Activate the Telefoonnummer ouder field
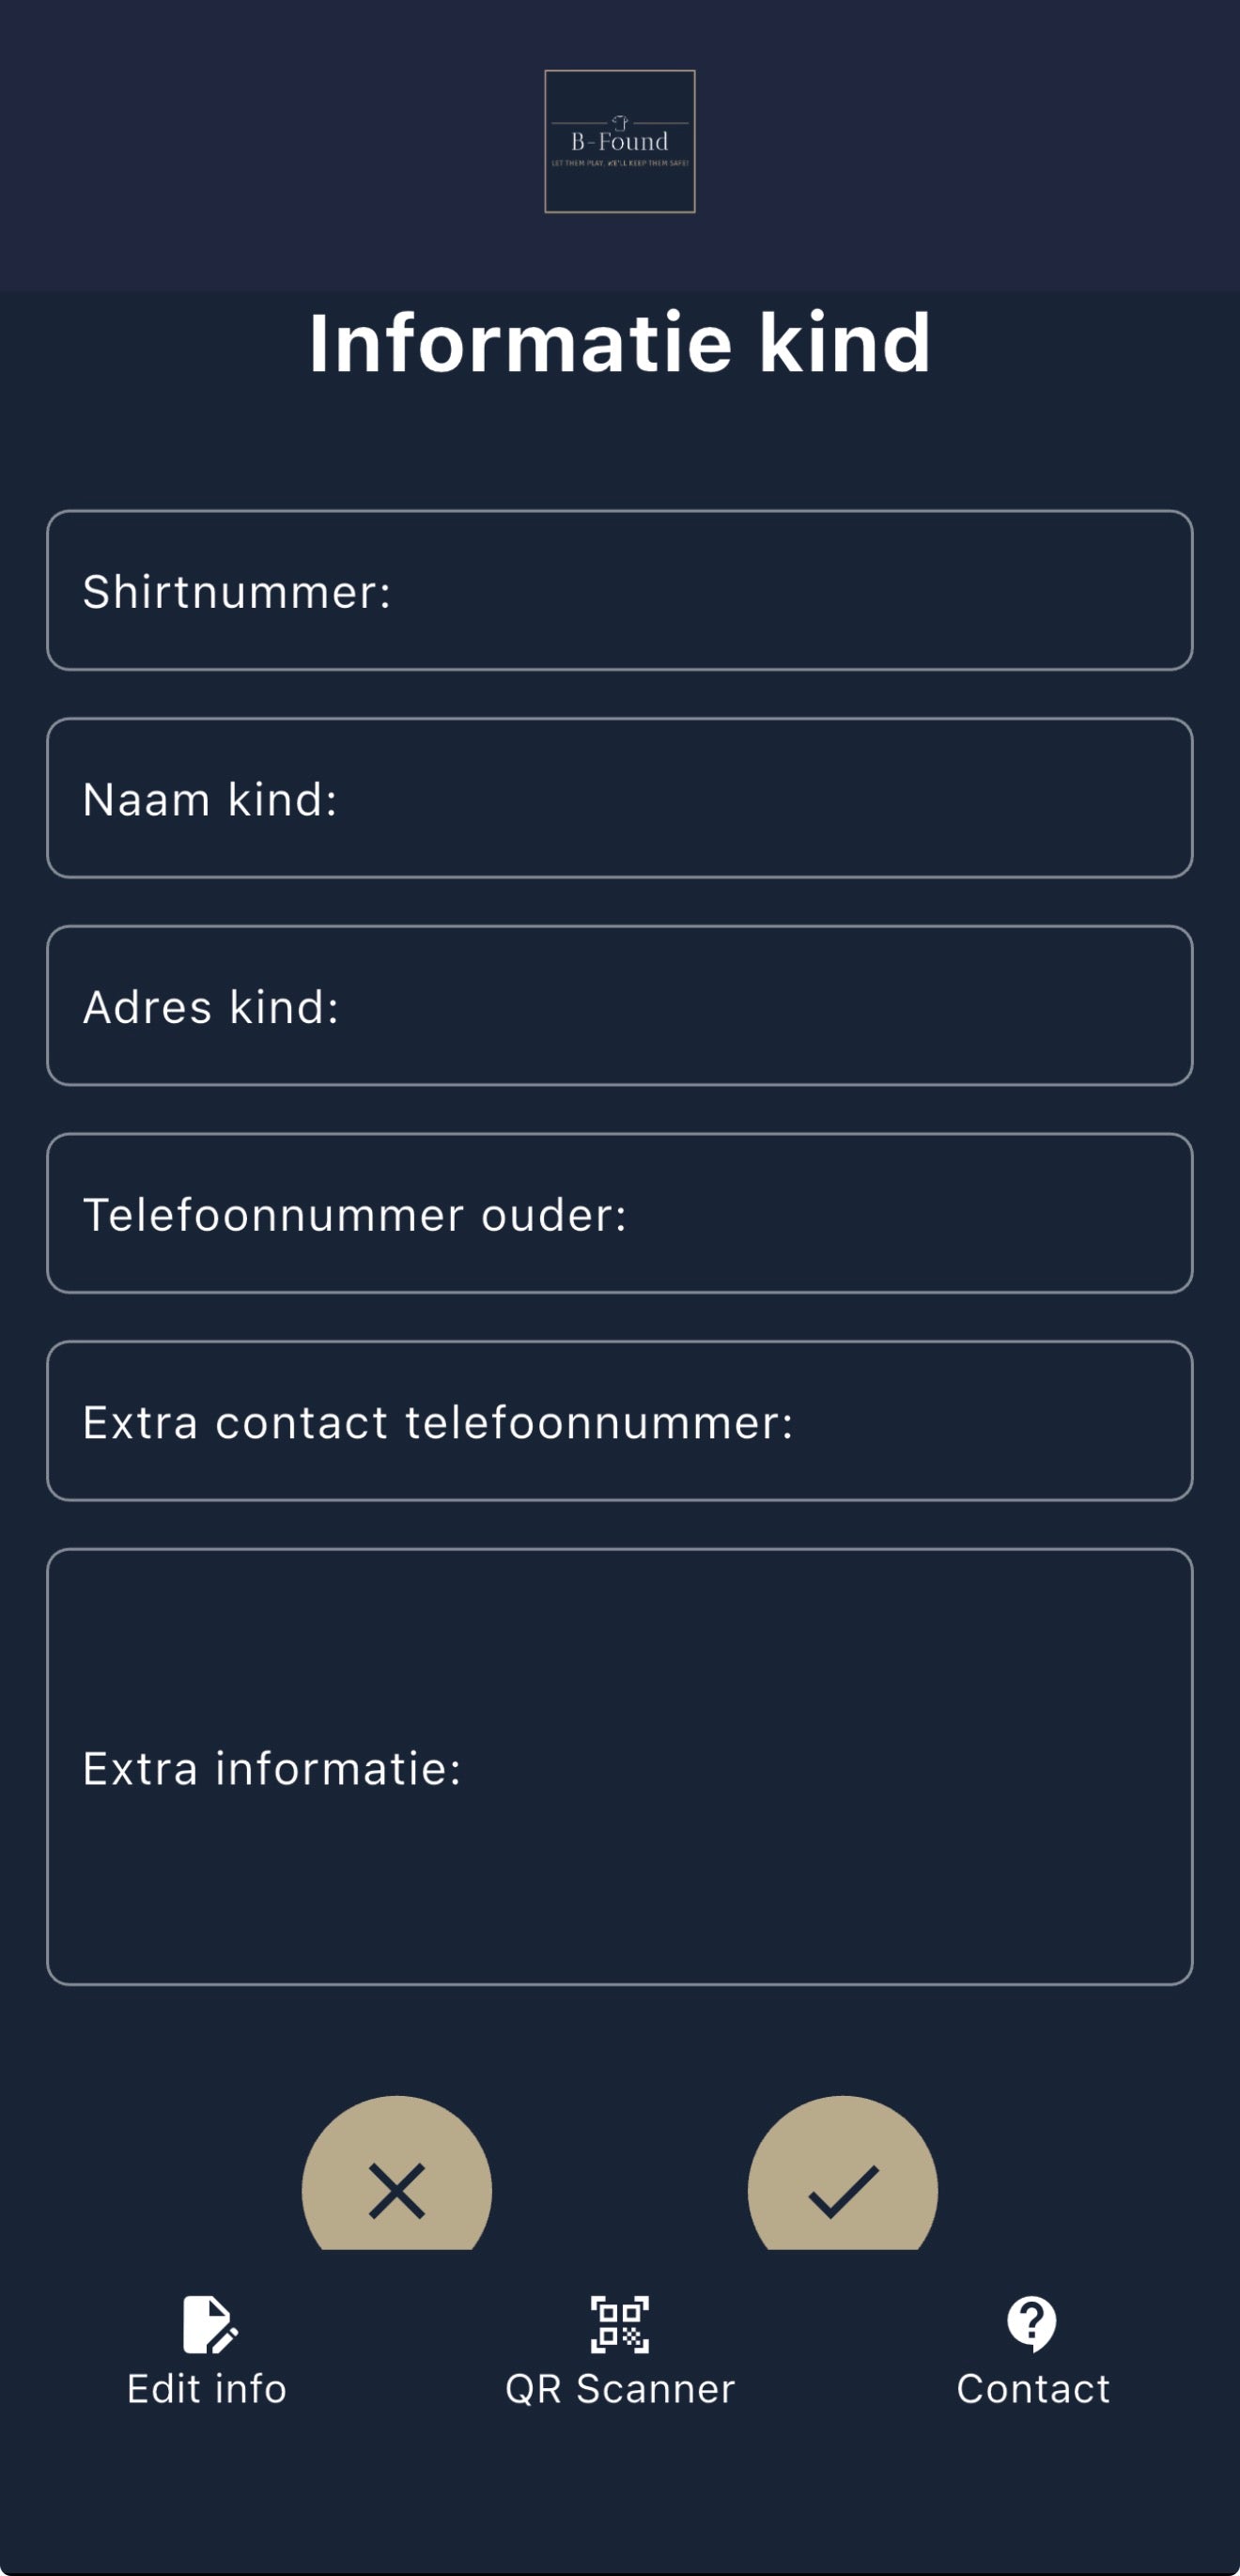Viewport: 1240px width, 2576px height. tap(620, 1213)
